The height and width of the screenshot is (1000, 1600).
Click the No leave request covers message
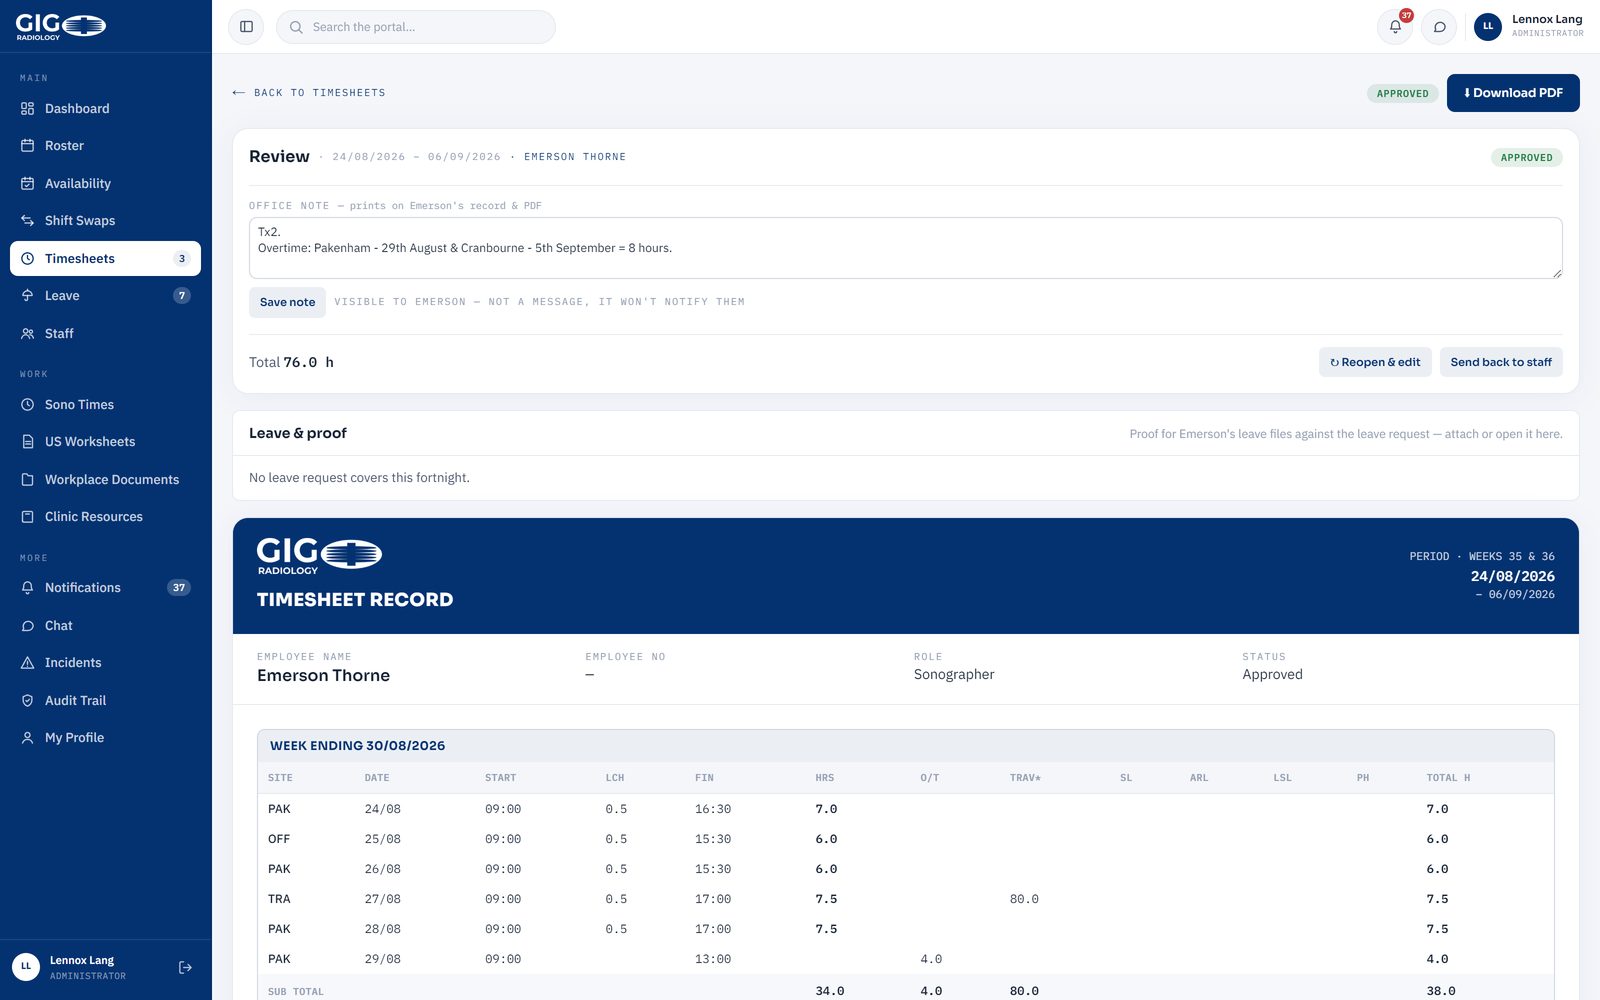359,478
